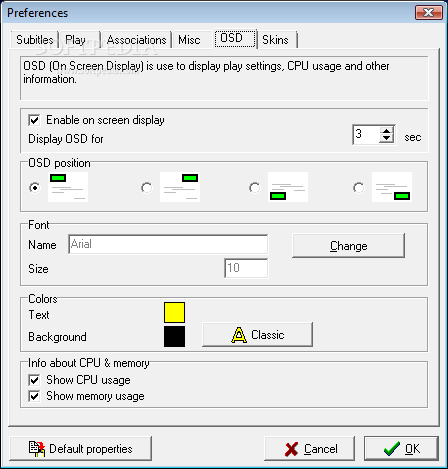The height and width of the screenshot is (469, 448).
Task: Choose bottom-left OSD position radio
Action: 255,188
